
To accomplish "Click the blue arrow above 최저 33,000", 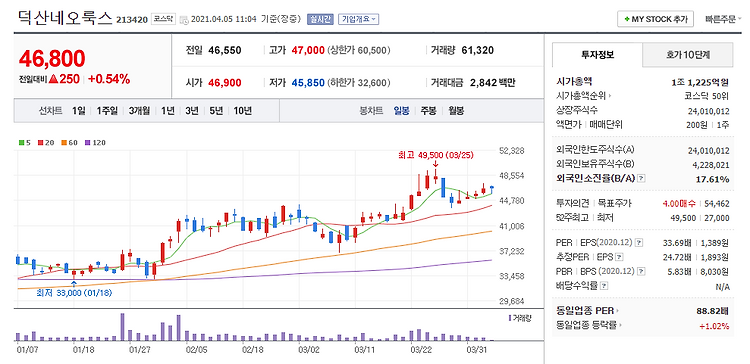I will tap(74, 284).
